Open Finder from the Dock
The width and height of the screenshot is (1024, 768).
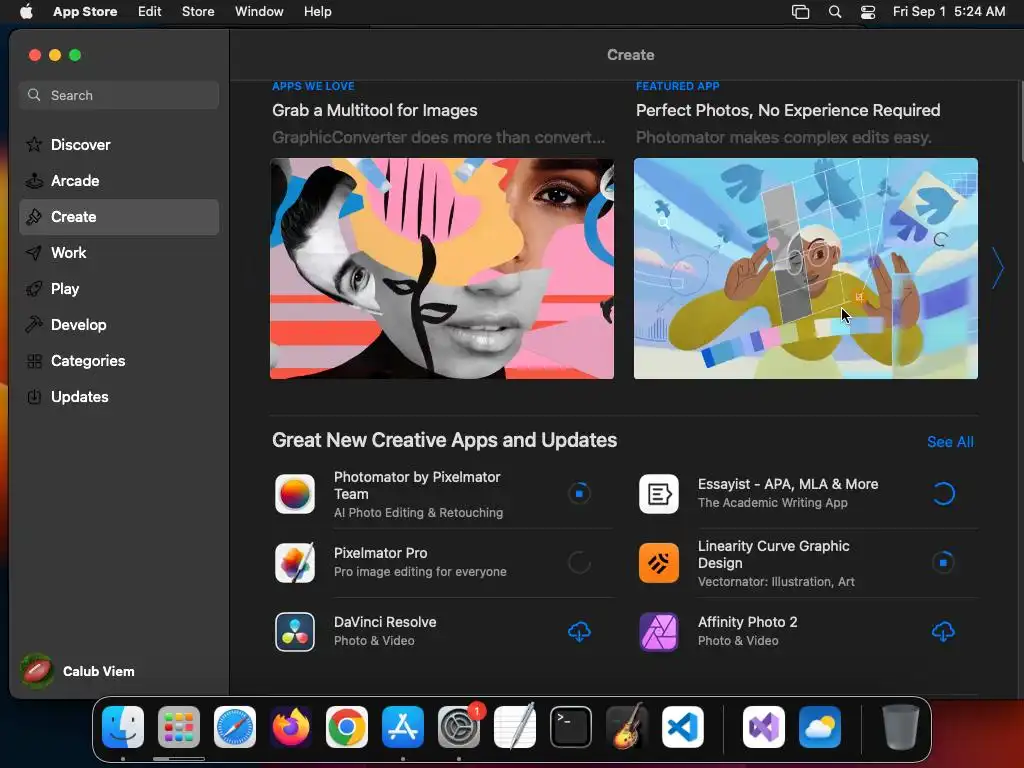tap(123, 727)
